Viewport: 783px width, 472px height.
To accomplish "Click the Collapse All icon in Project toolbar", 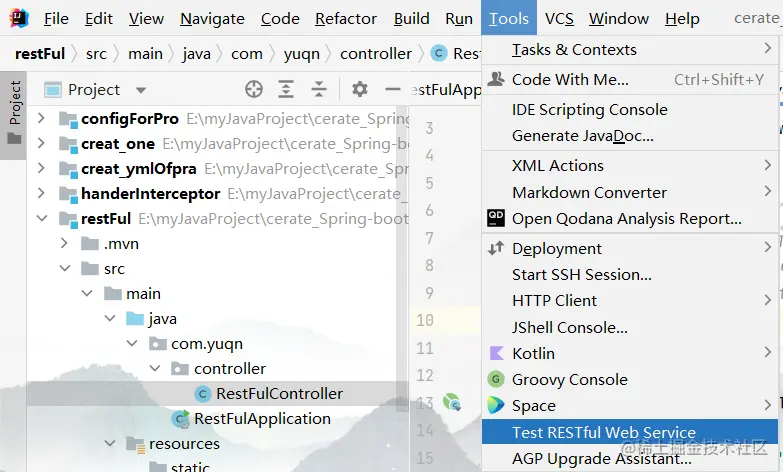I will 319,89.
